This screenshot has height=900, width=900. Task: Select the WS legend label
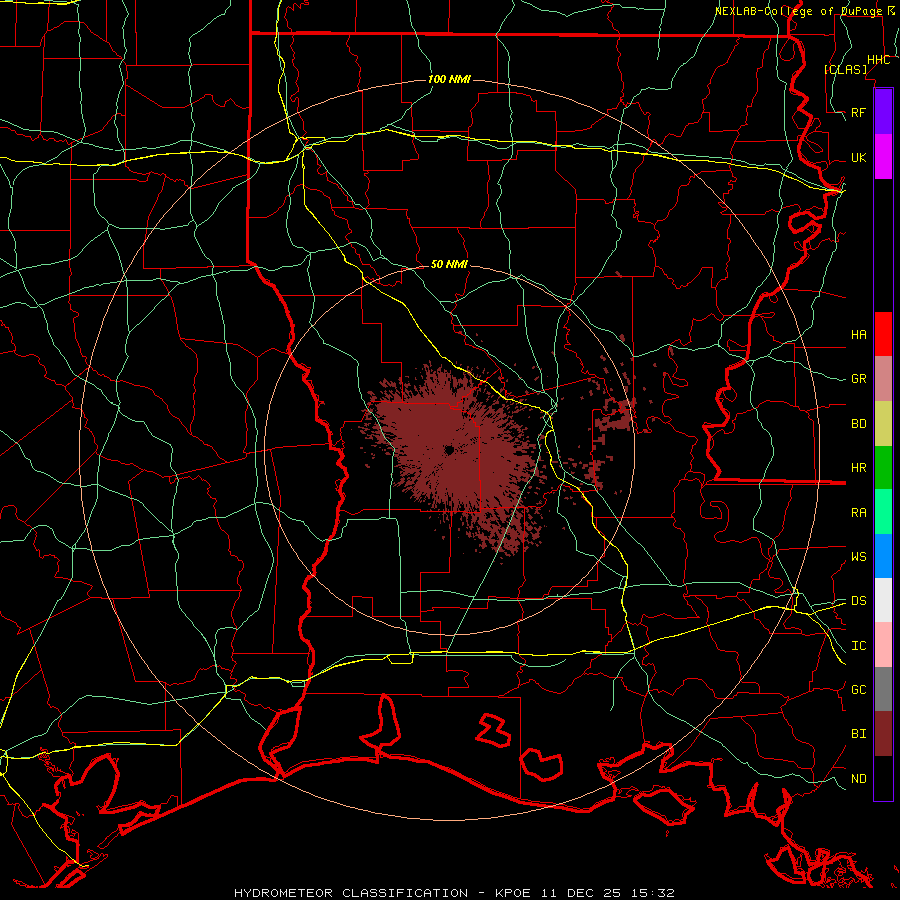pyautogui.click(x=858, y=556)
